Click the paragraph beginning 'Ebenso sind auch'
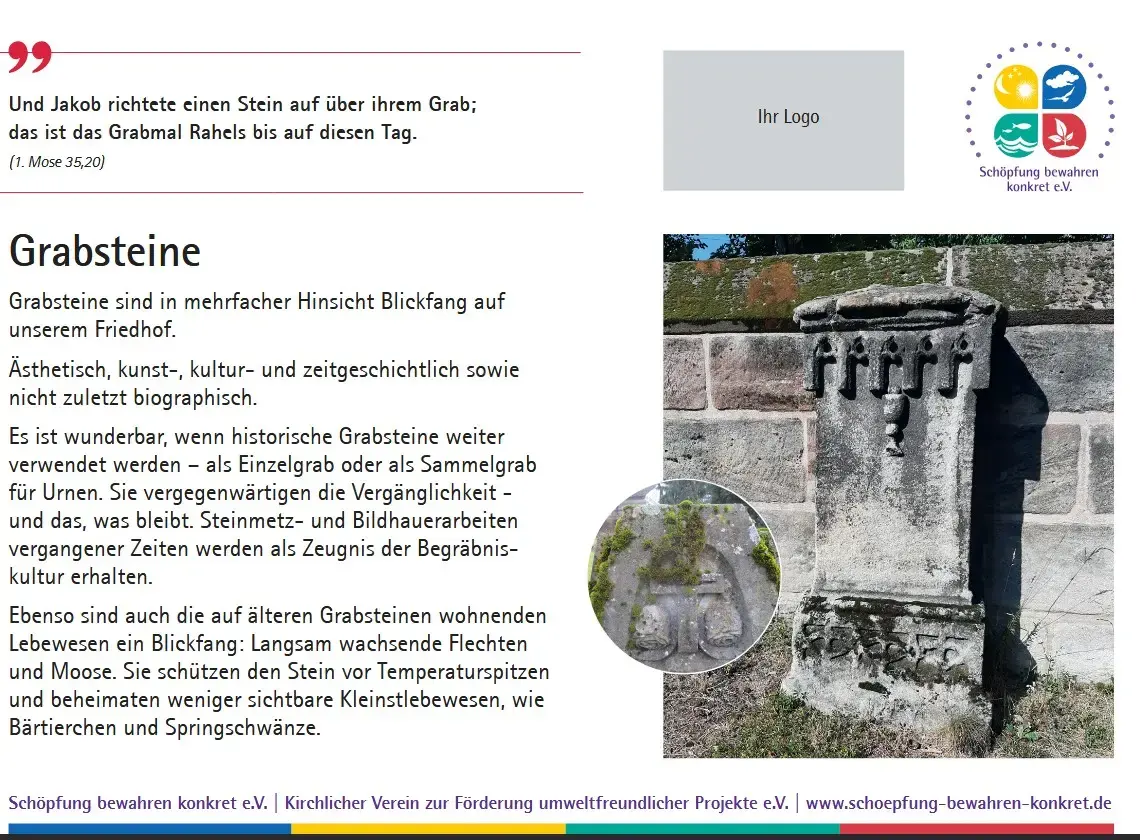The width and height of the screenshot is (1140, 840). pos(279,671)
